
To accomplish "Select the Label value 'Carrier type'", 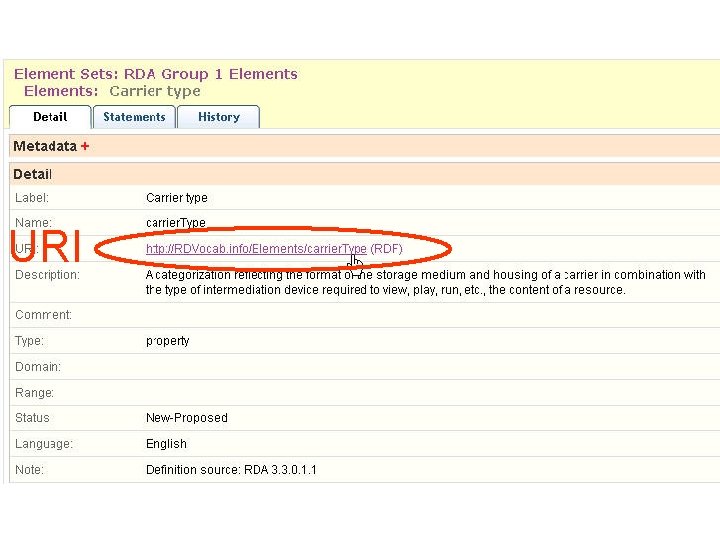I will point(177,198).
